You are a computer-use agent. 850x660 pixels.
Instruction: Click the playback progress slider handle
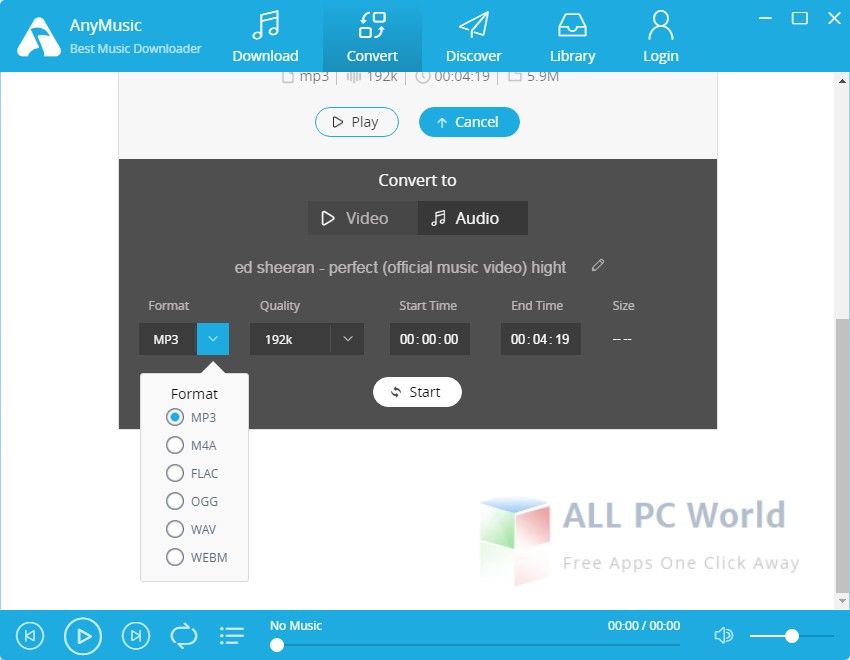277,645
